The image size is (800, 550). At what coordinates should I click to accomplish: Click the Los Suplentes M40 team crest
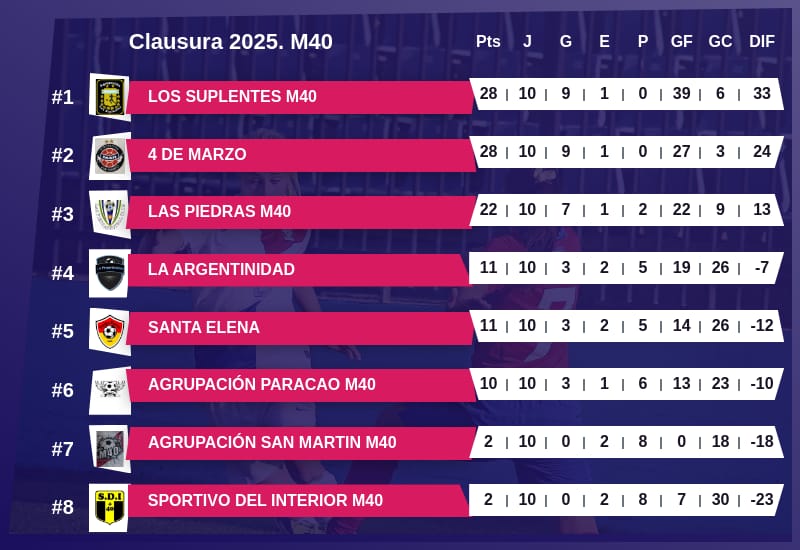(109, 97)
